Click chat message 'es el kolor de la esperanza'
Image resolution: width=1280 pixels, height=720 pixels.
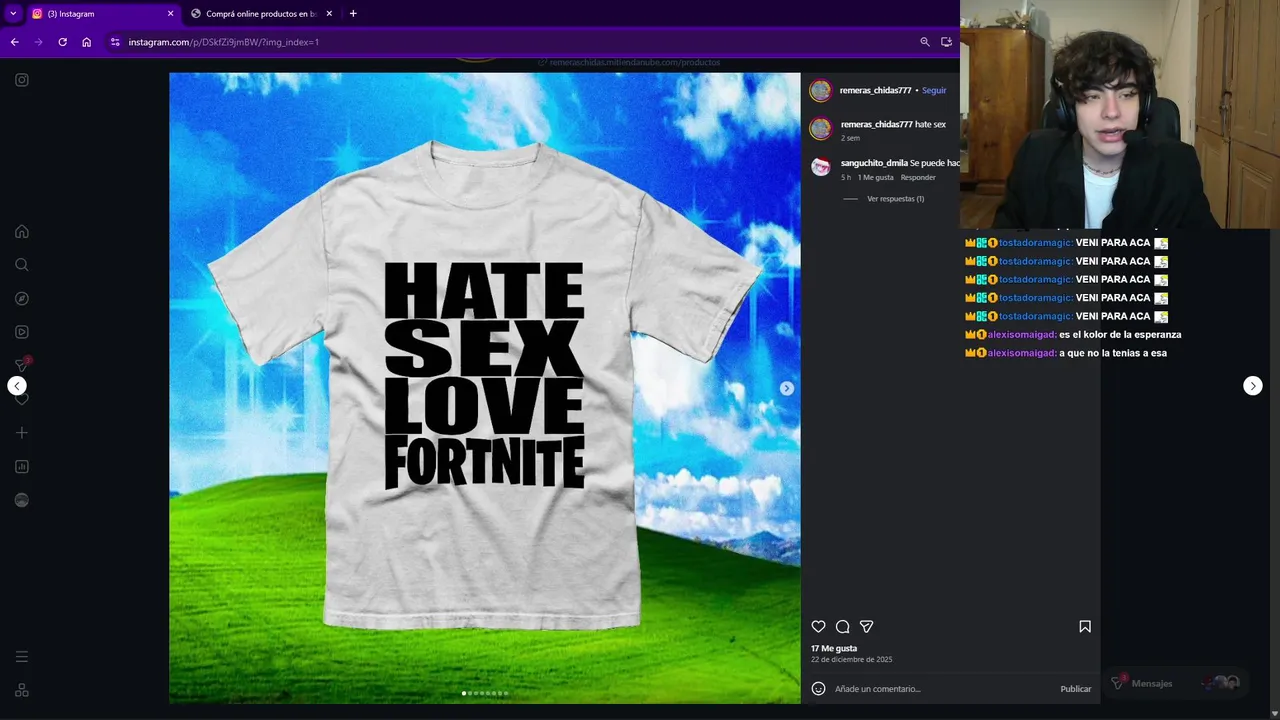point(1120,335)
